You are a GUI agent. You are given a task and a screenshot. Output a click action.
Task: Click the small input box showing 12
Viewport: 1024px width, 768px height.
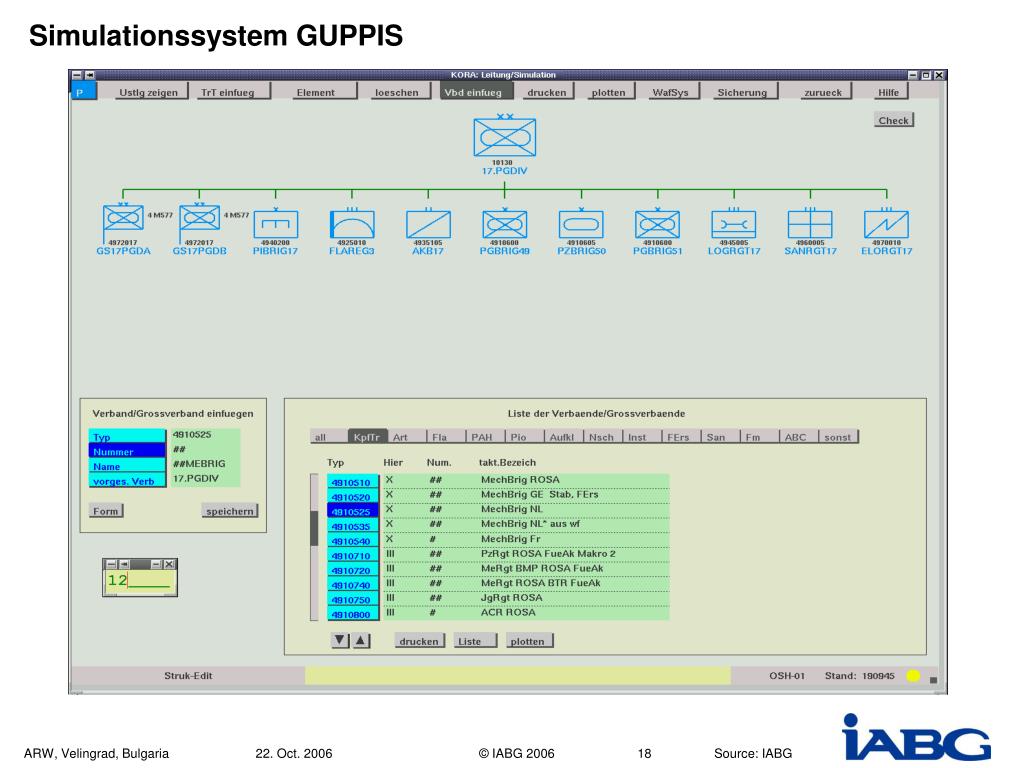[140, 581]
